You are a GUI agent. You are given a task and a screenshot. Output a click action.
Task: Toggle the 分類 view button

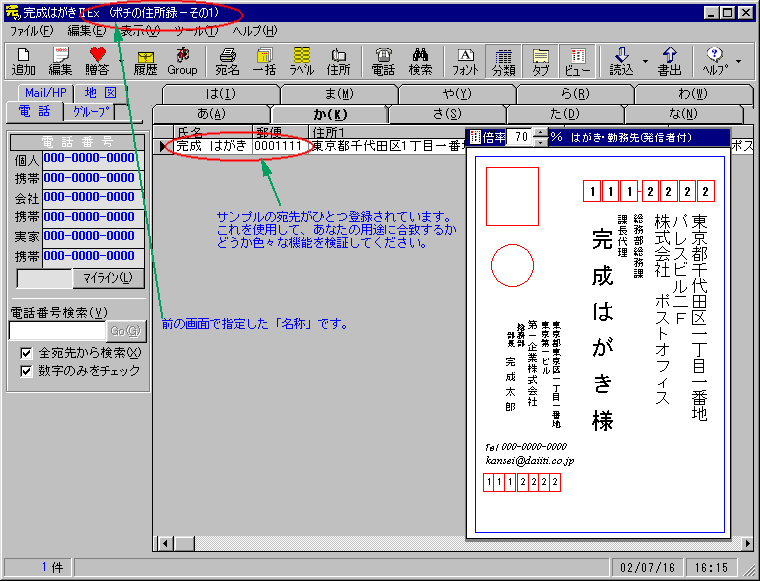point(504,61)
